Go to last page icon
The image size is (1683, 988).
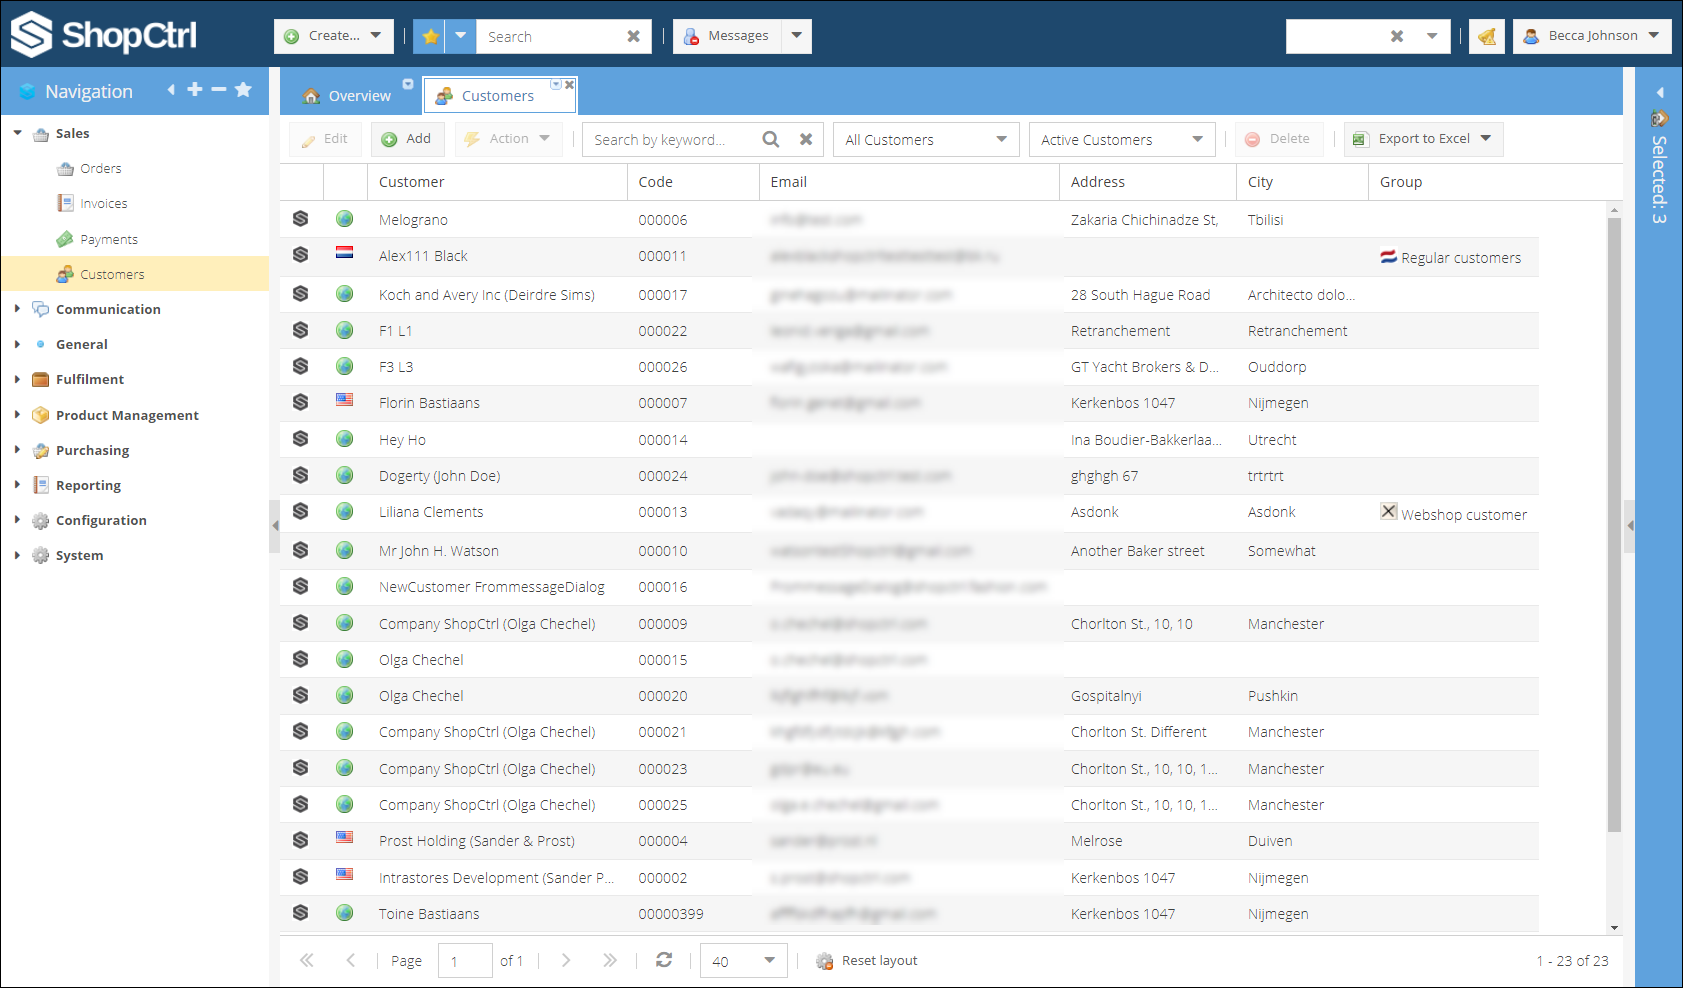[610, 960]
